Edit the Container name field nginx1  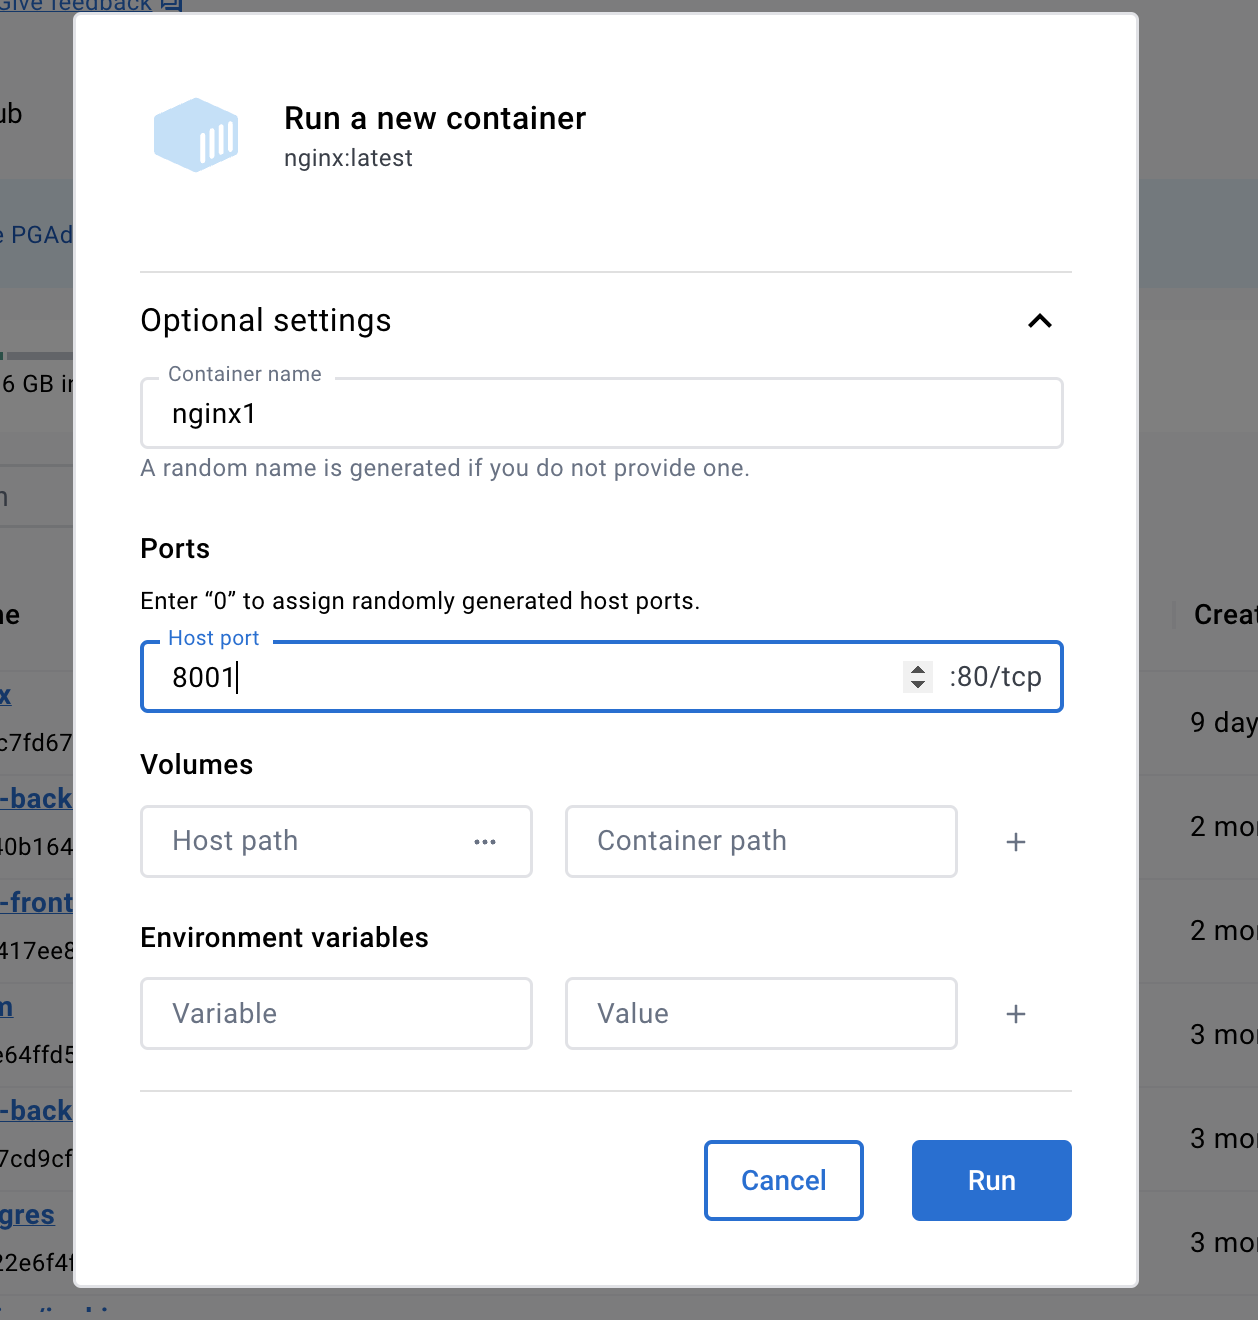(x=602, y=413)
